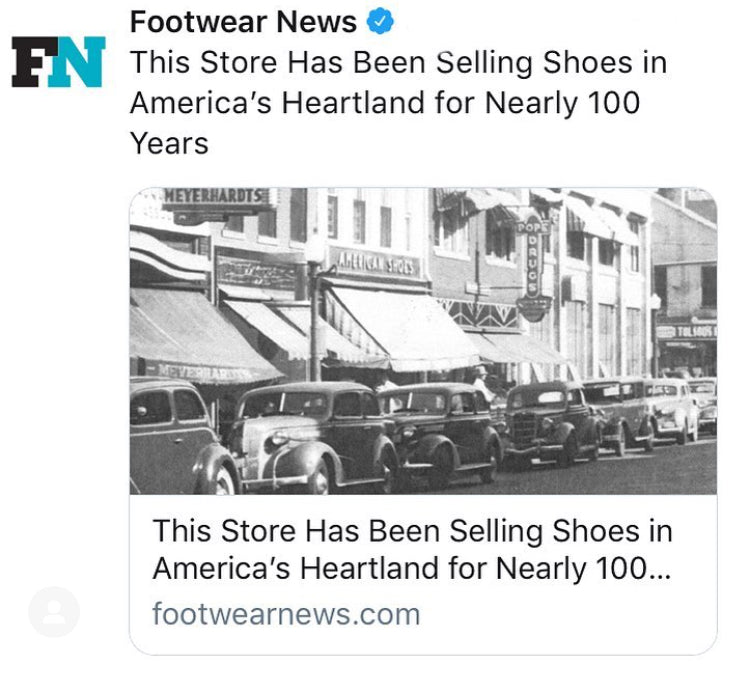
Task: Open the vintage street photo thumbnail
Action: 423,340
